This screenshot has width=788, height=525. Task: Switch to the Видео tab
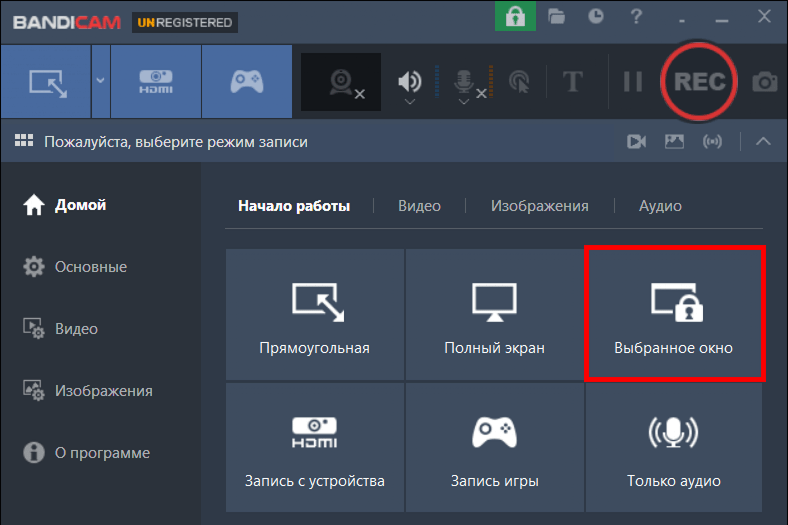(x=419, y=206)
